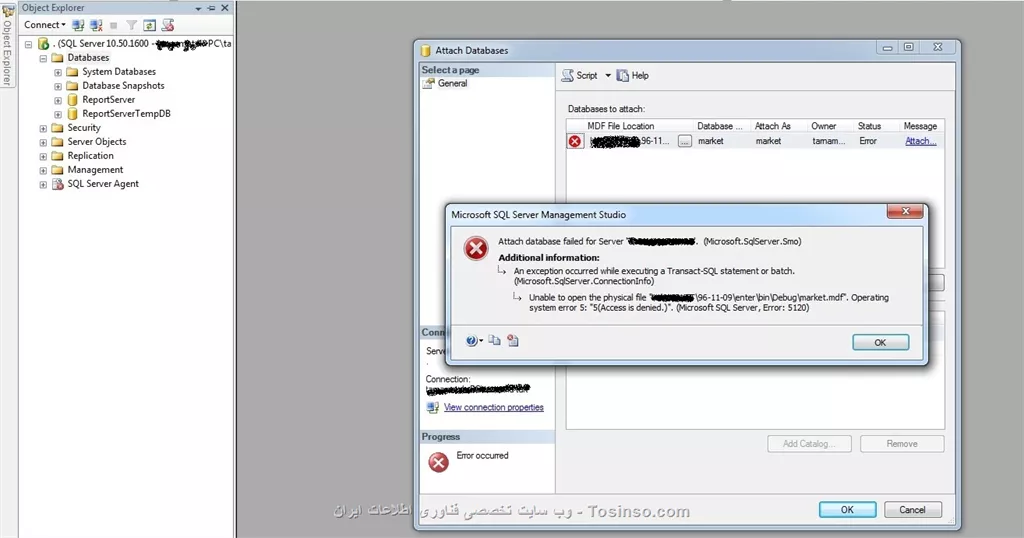The image size is (1024, 538).
Task: Click the Connect Object Explorer toolbar icon
Action: coord(78,25)
